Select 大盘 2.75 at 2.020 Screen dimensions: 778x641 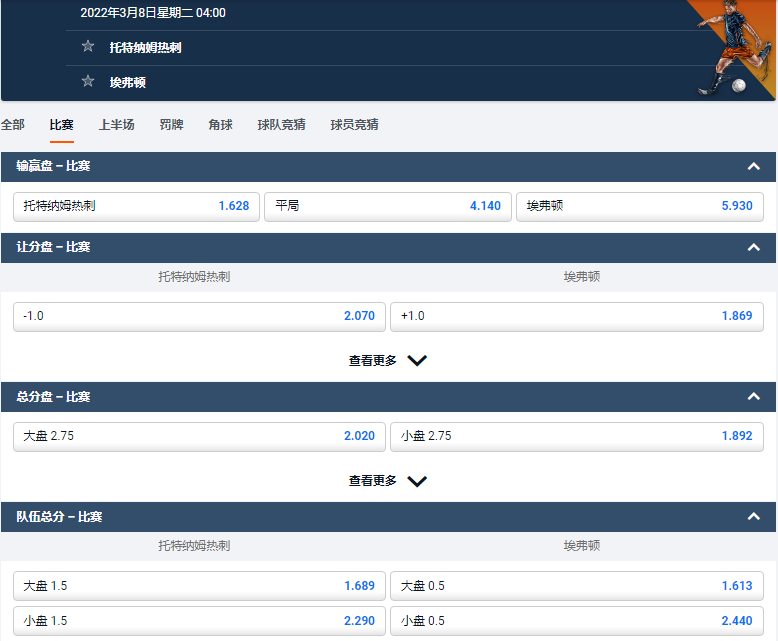coord(199,436)
